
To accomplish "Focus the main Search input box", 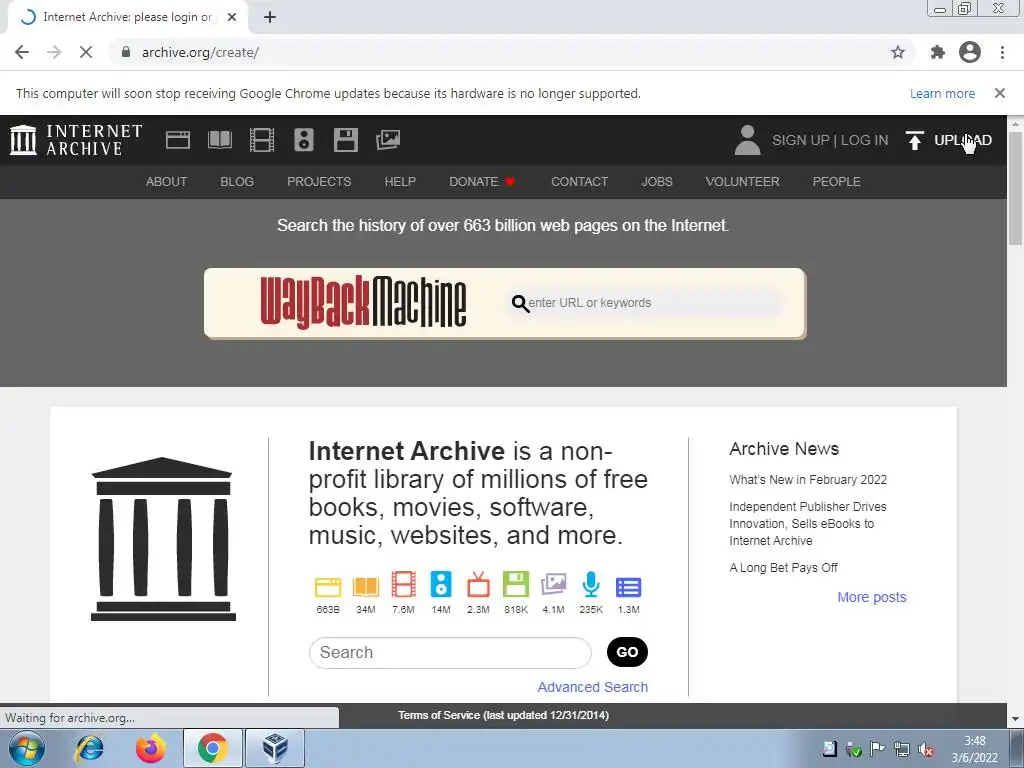I will (451, 652).
